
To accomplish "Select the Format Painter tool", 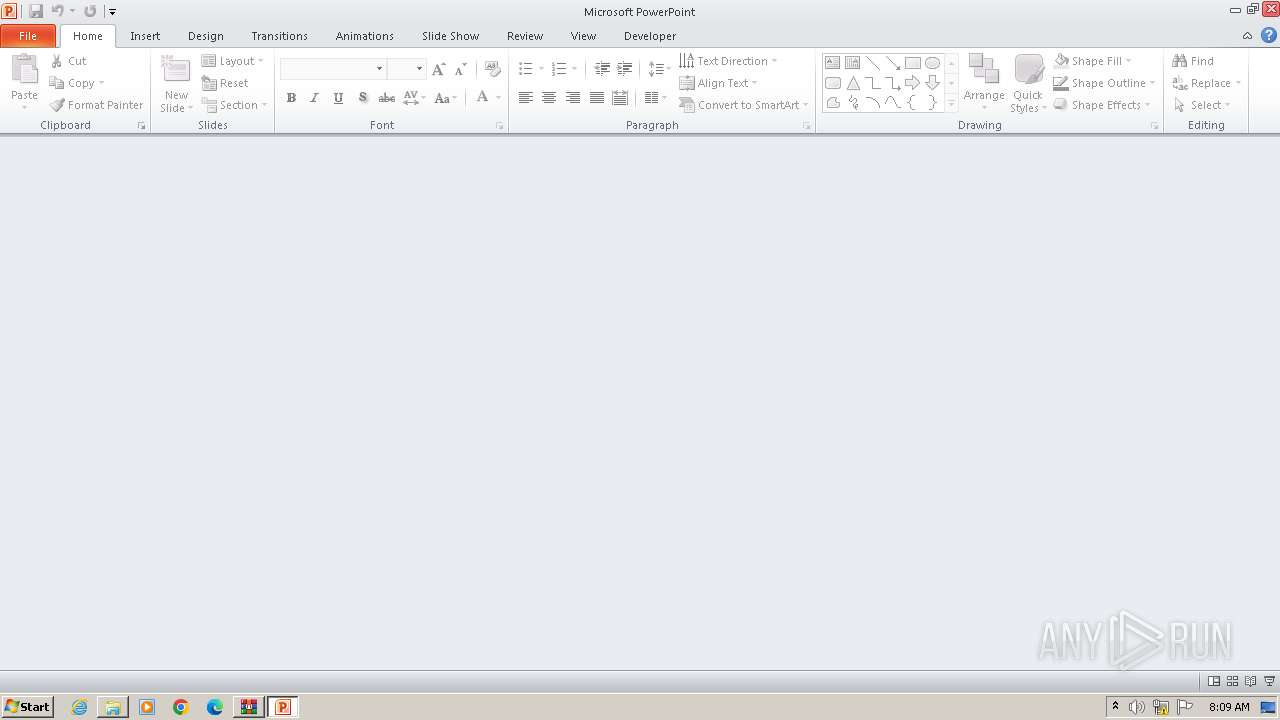I will click(x=97, y=105).
